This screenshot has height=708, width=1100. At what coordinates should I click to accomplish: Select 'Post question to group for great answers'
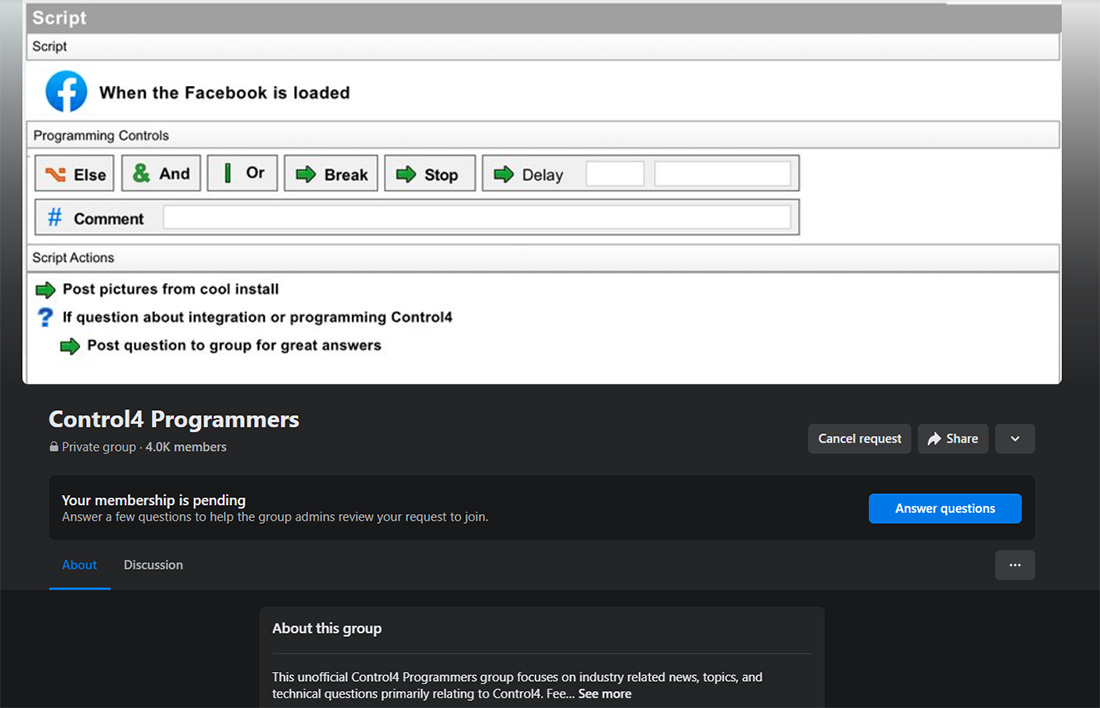coord(234,345)
